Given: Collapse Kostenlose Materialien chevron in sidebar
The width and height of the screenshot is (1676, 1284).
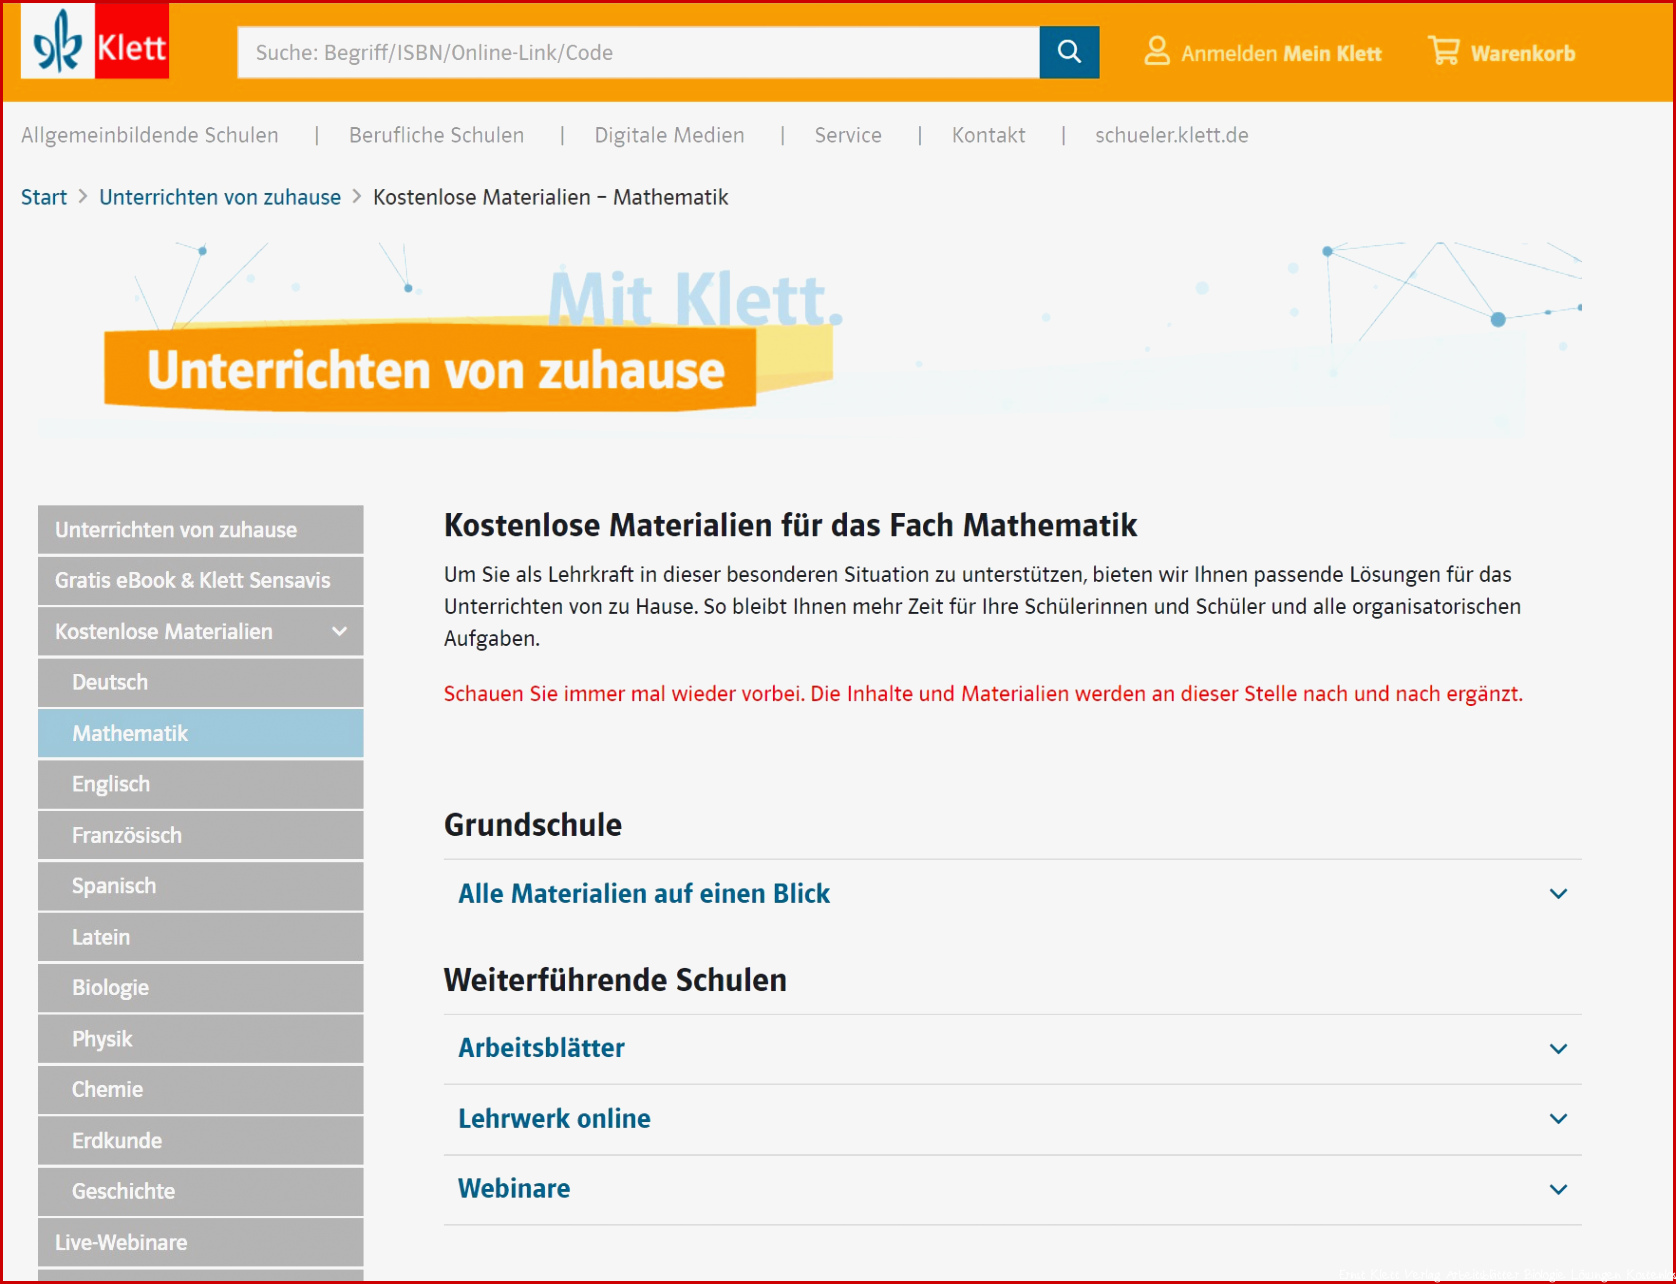Looking at the screenshot, I should tap(339, 631).
